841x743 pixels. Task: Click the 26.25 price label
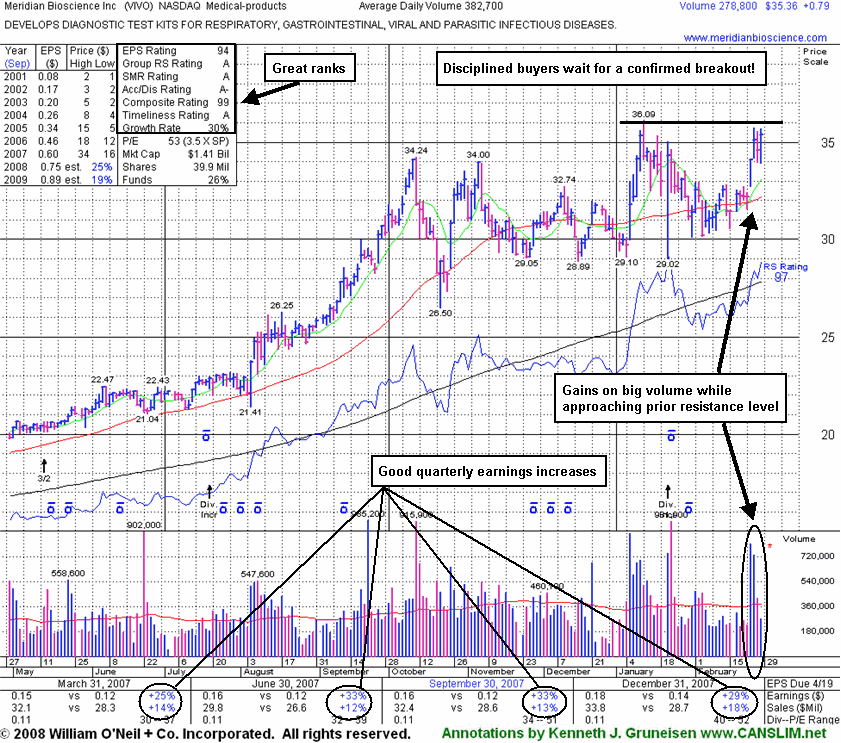(282, 305)
